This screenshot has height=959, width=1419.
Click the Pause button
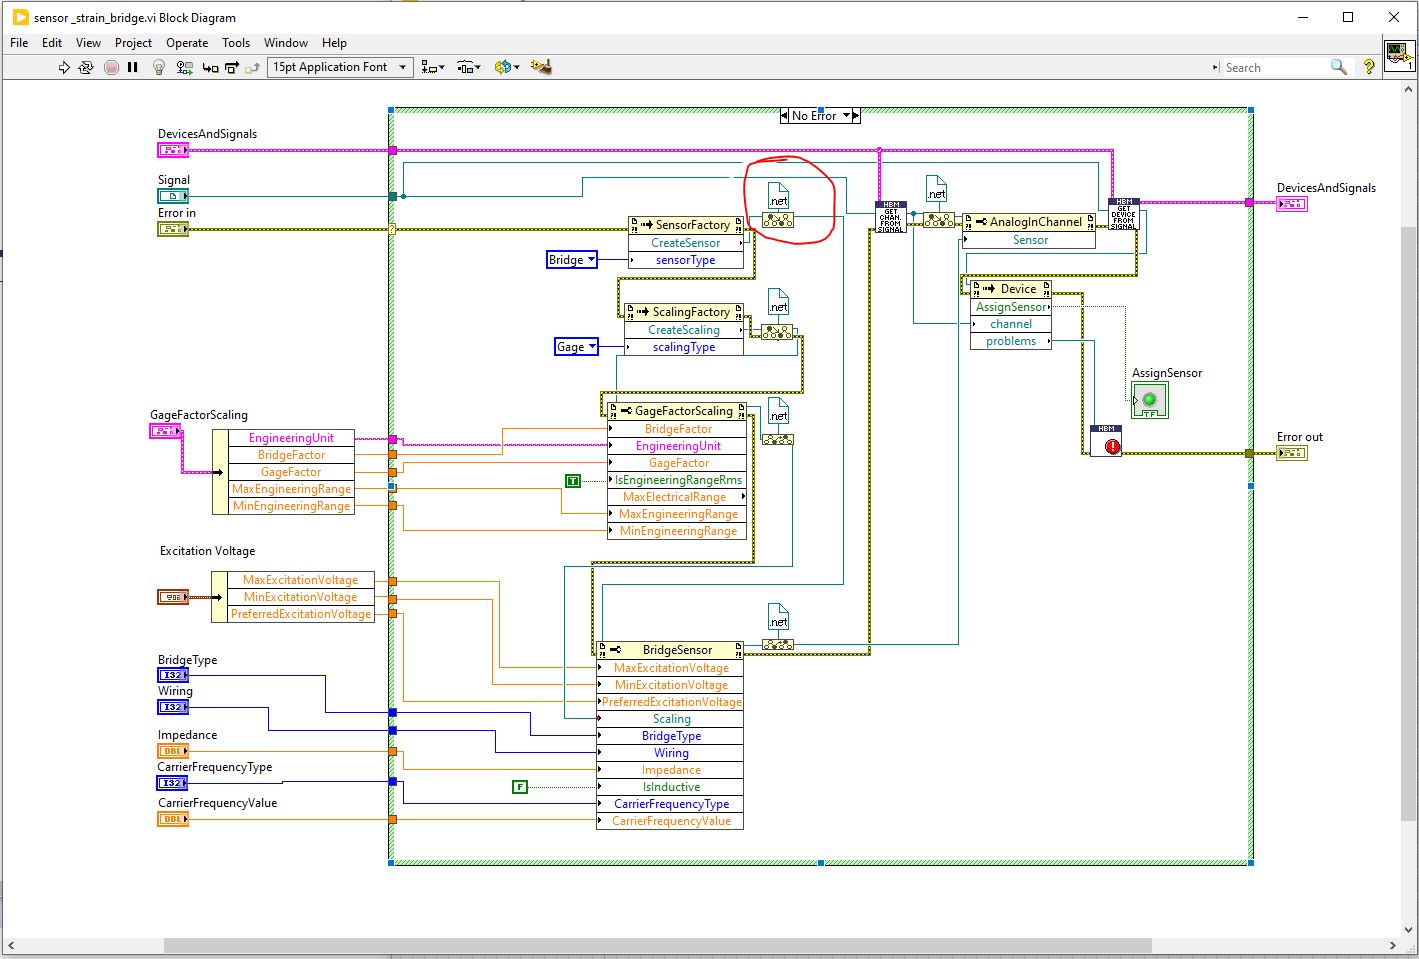(132, 67)
